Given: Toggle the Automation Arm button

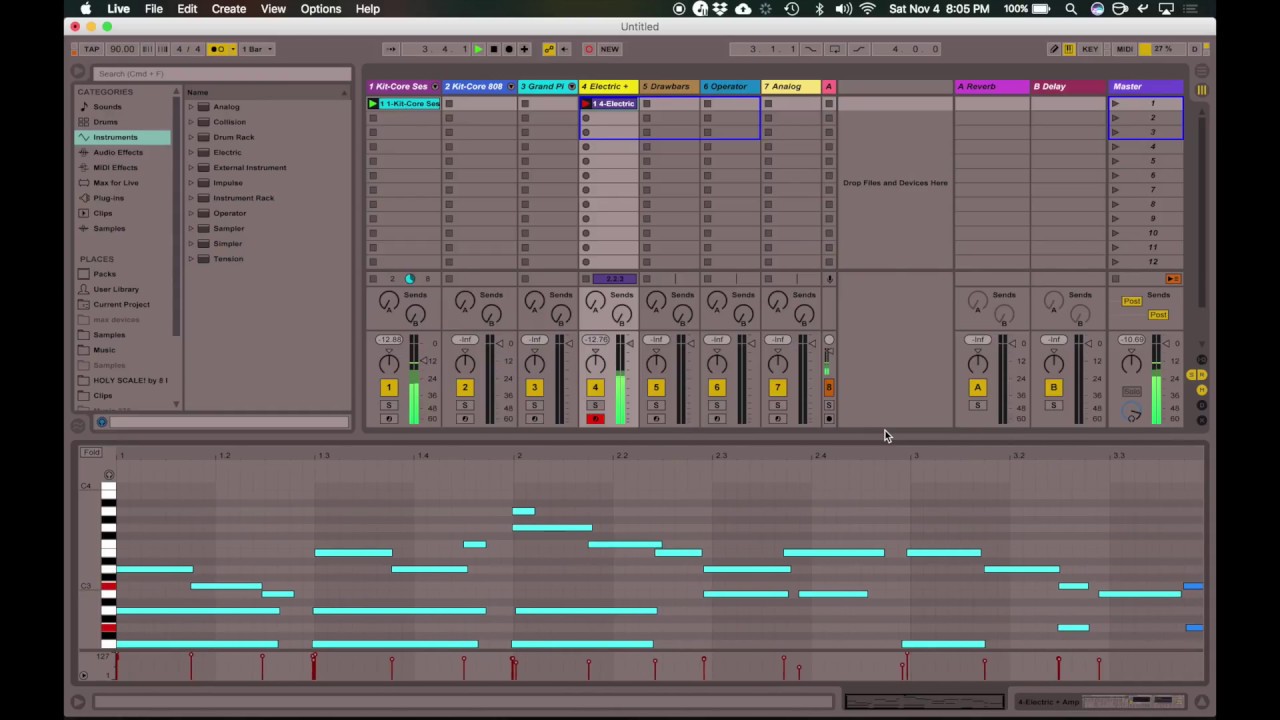Looking at the screenshot, I should coord(548,49).
